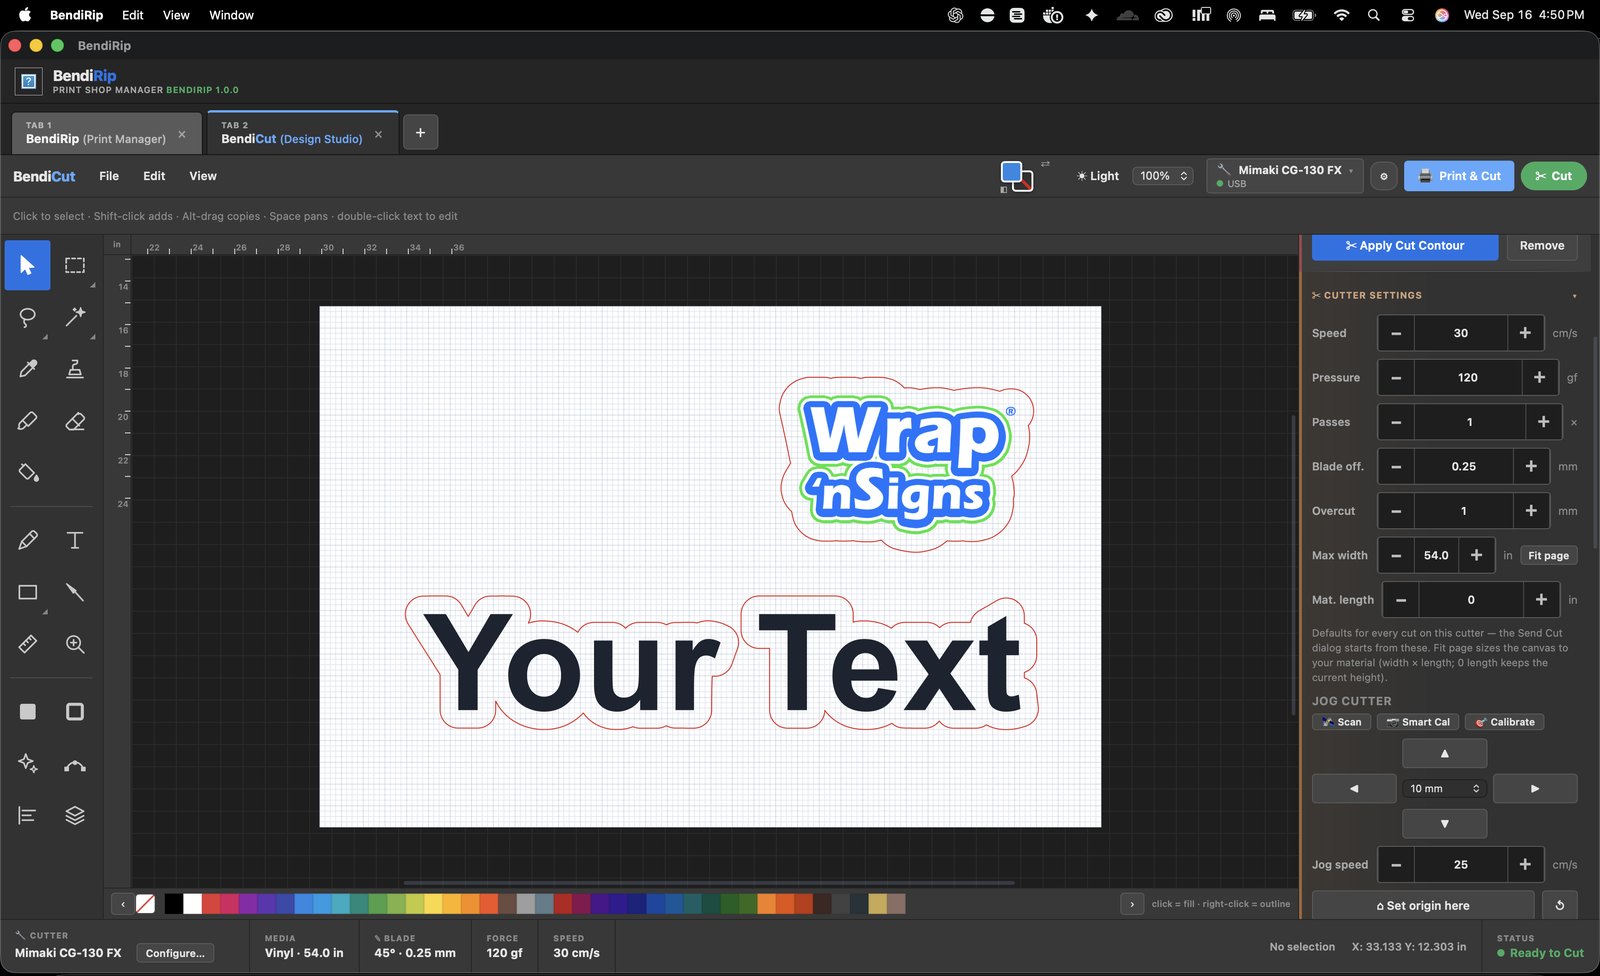Image resolution: width=1600 pixels, height=976 pixels.
Task: Select the paint bucket fill tool
Action: click(x=27, y=472)
